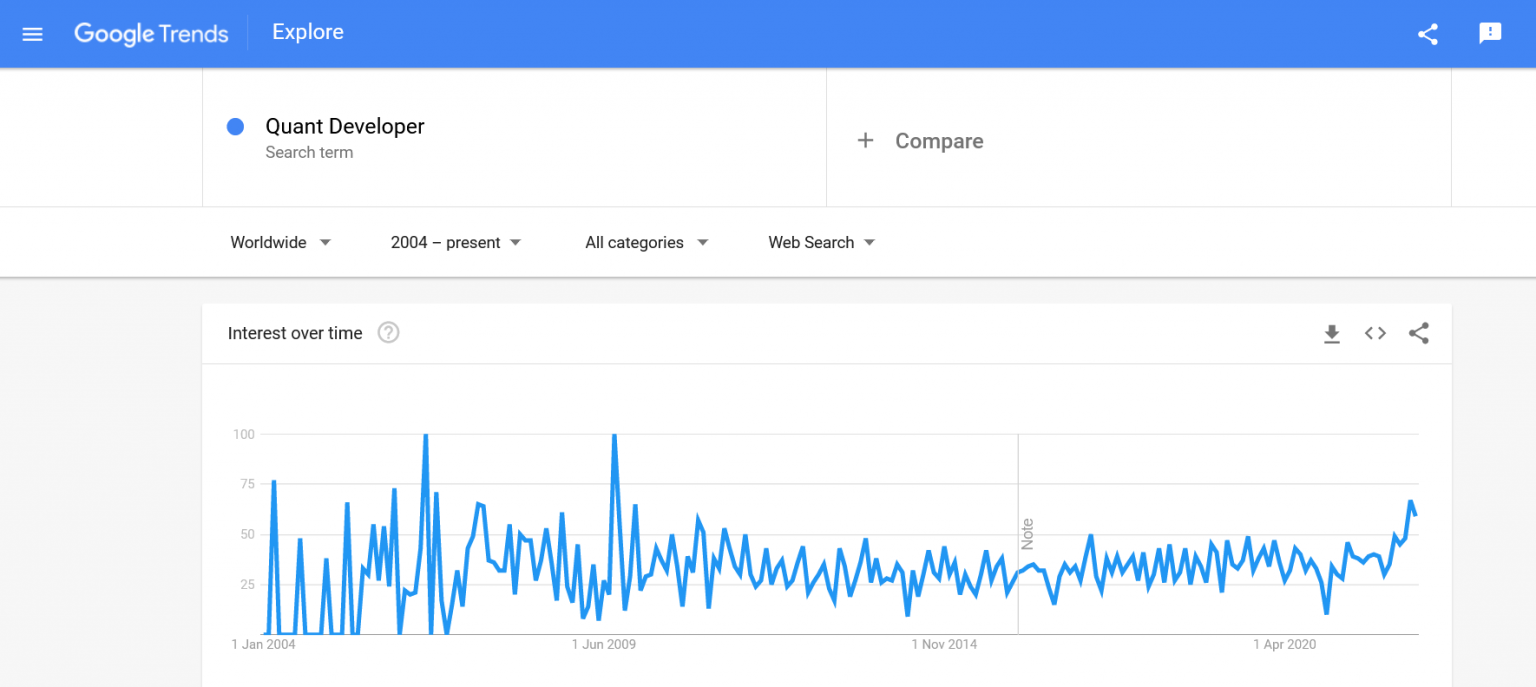Click the blue Quant Developer color dot
Screen dimensions: 1536x687
(x=236, y=127)
